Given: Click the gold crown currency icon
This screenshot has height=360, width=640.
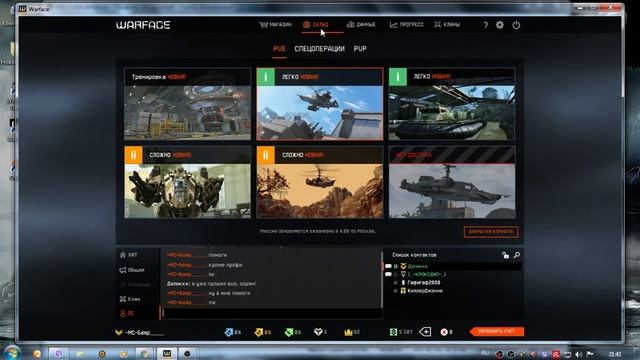Looking at the screenshot, I should 348,332.
